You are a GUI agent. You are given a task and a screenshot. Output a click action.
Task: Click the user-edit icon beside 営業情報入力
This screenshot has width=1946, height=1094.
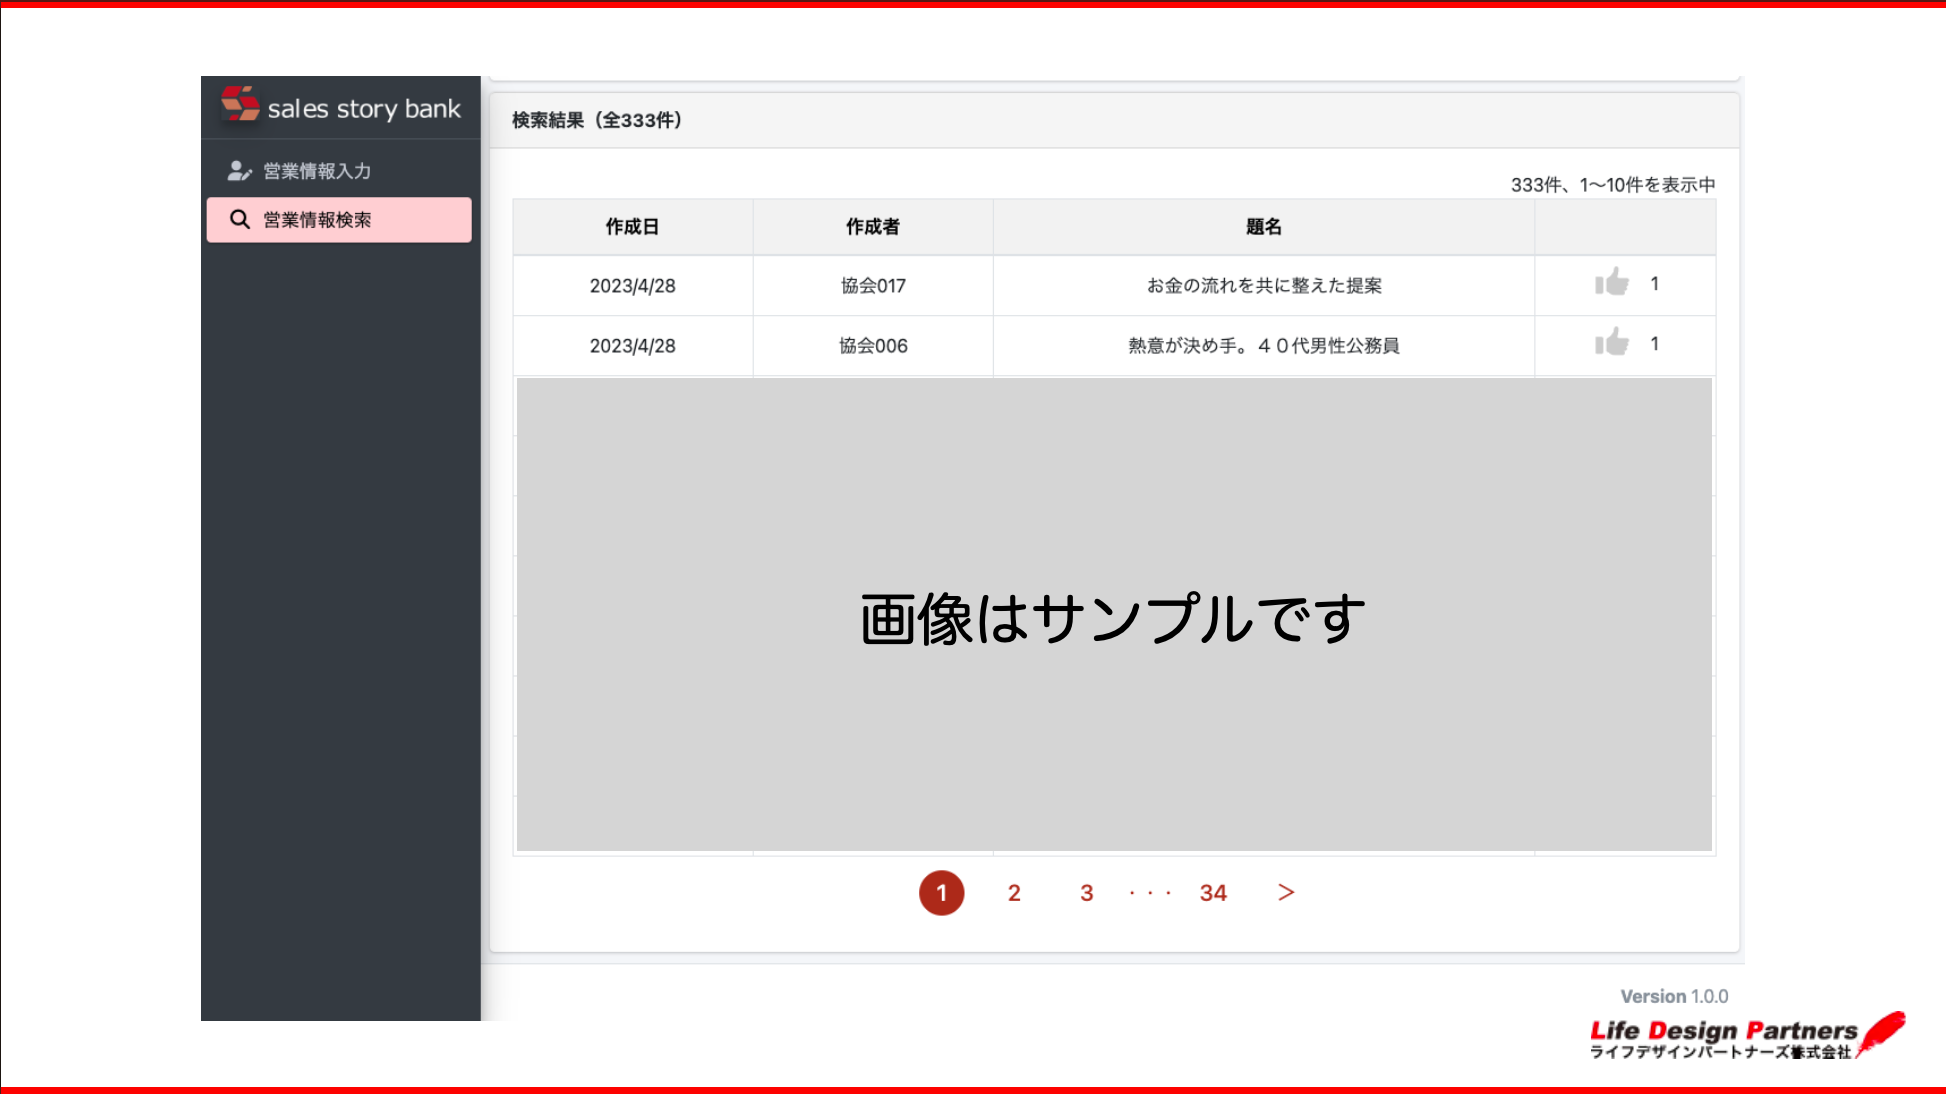click(x=239, y=171)
